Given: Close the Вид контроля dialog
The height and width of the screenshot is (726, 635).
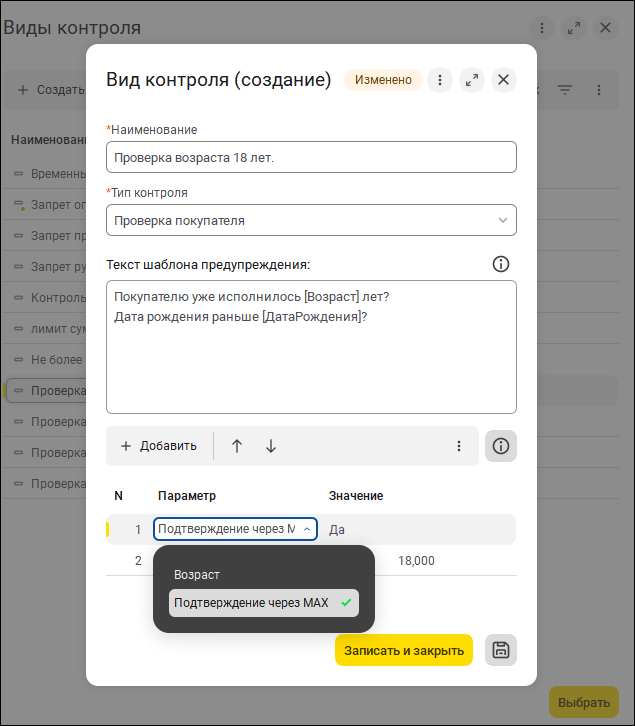Looking at the screenshot, I should click(x=504, y=80).
